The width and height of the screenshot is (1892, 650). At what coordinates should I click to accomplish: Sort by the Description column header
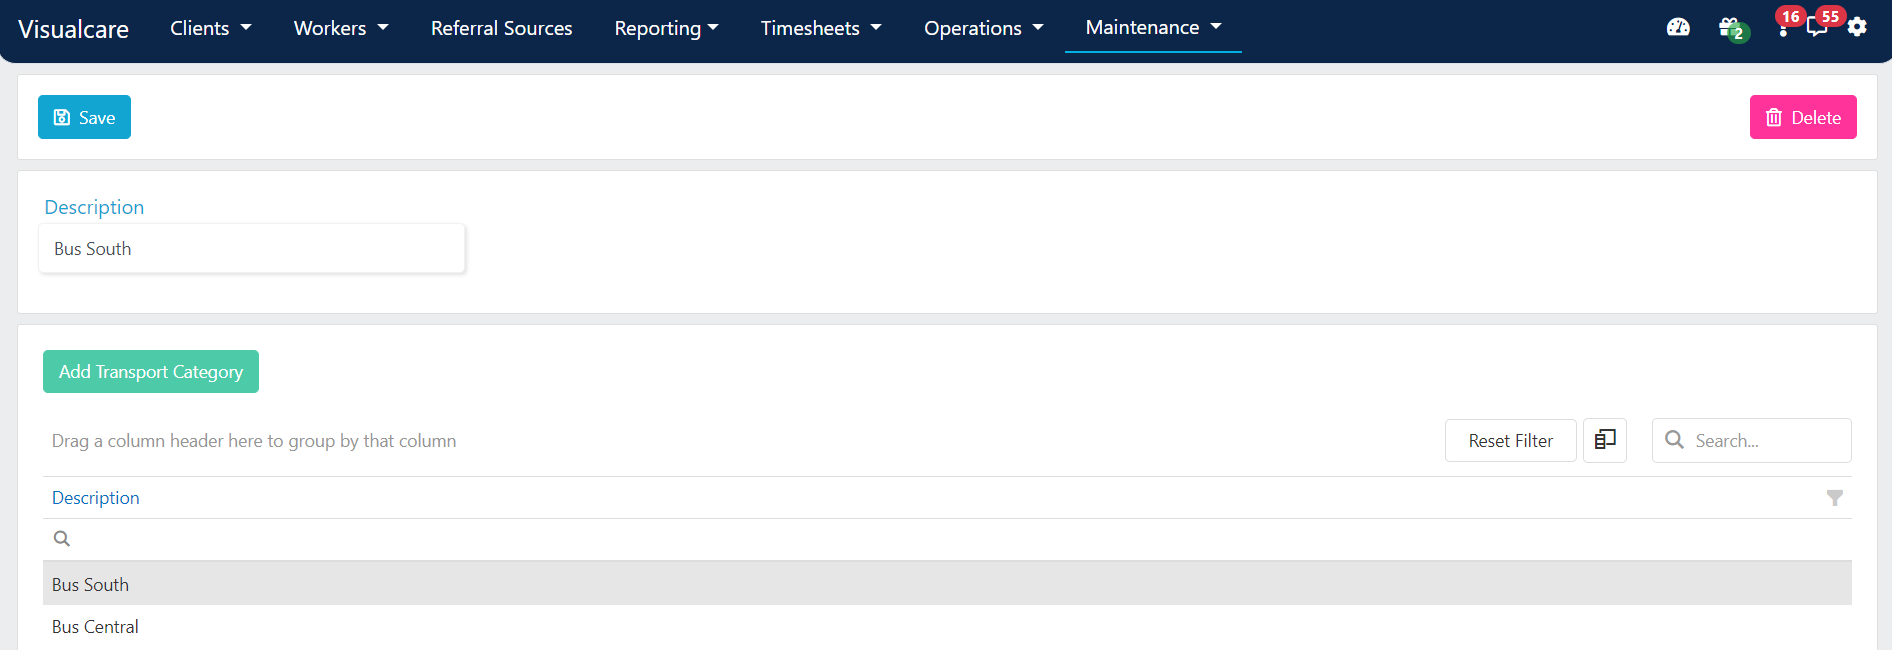[96, 498]
